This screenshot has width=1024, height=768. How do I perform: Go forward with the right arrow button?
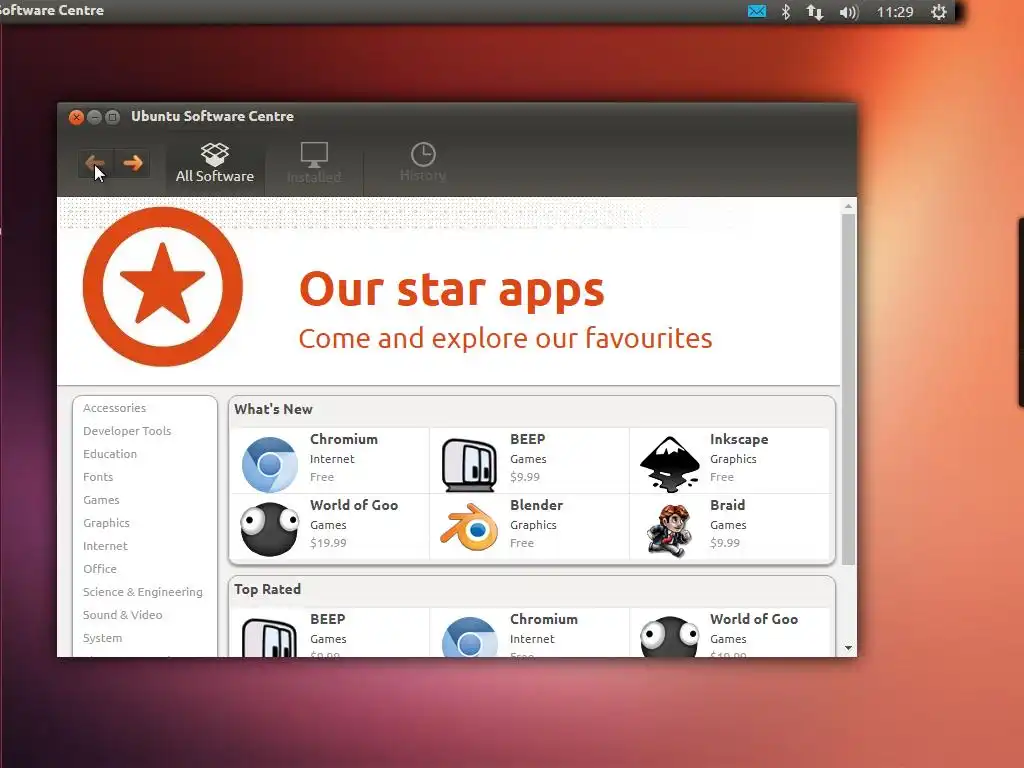click(133, 163)
